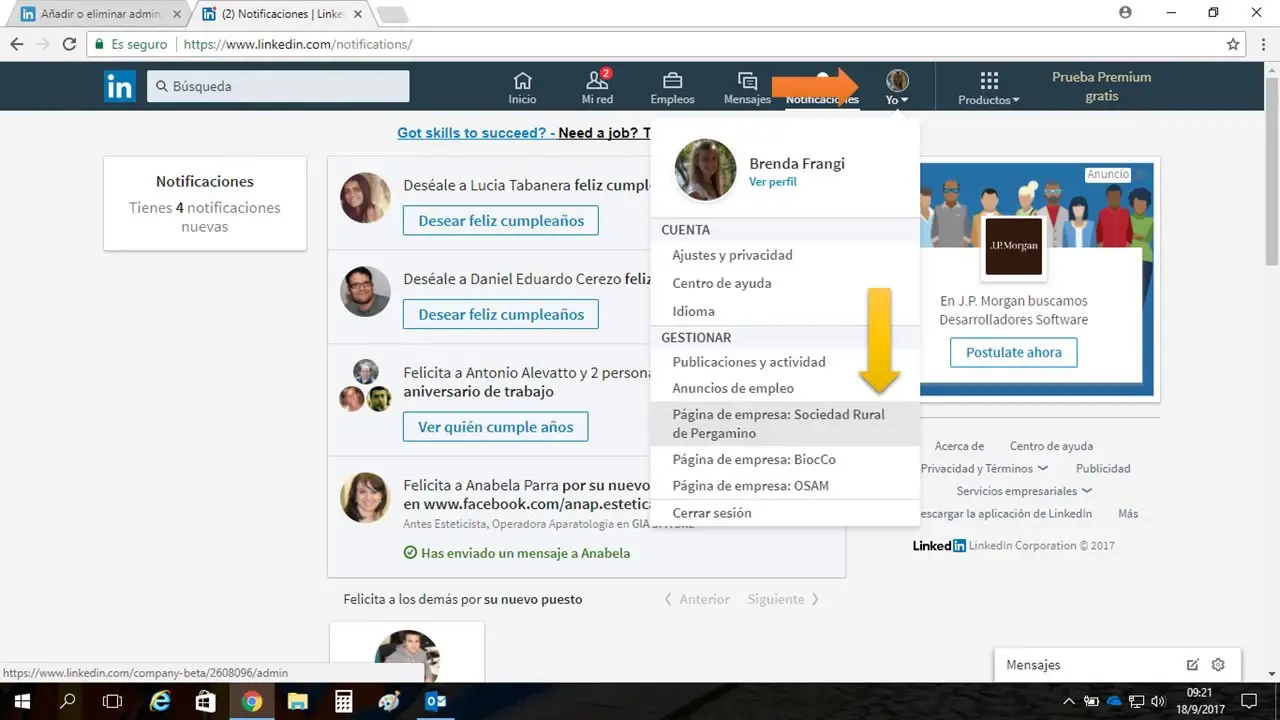Open Anuncios de empleo menu entry
The width and height of the screenshot is (1280, 720).
point(733,388)
